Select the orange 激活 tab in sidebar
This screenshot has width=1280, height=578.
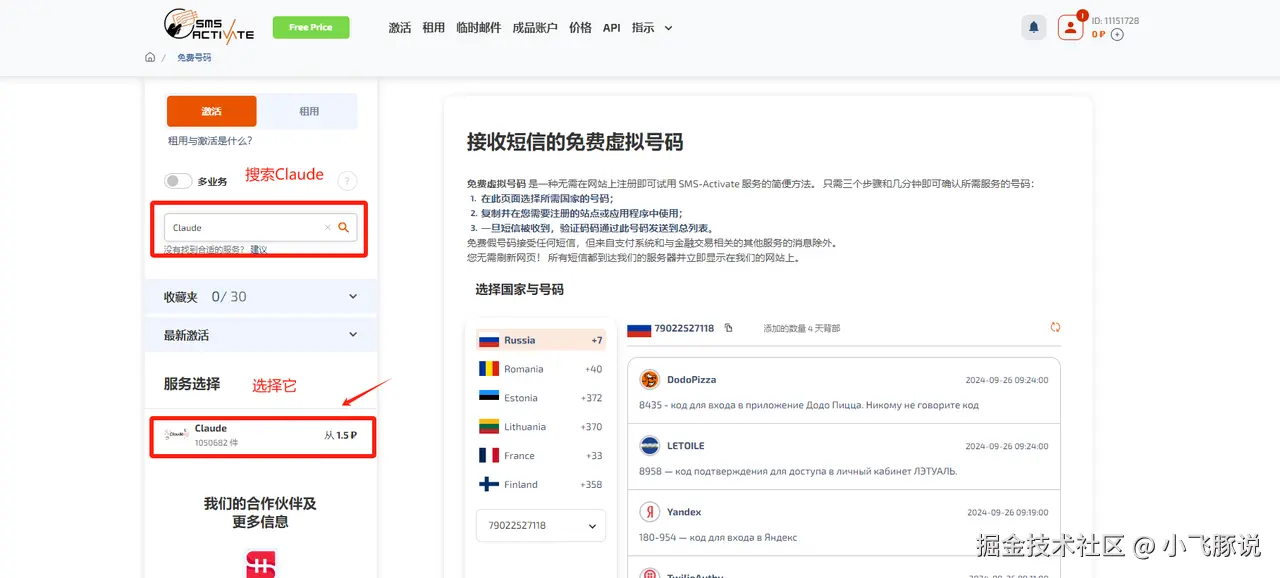click(x=211, y=111)
